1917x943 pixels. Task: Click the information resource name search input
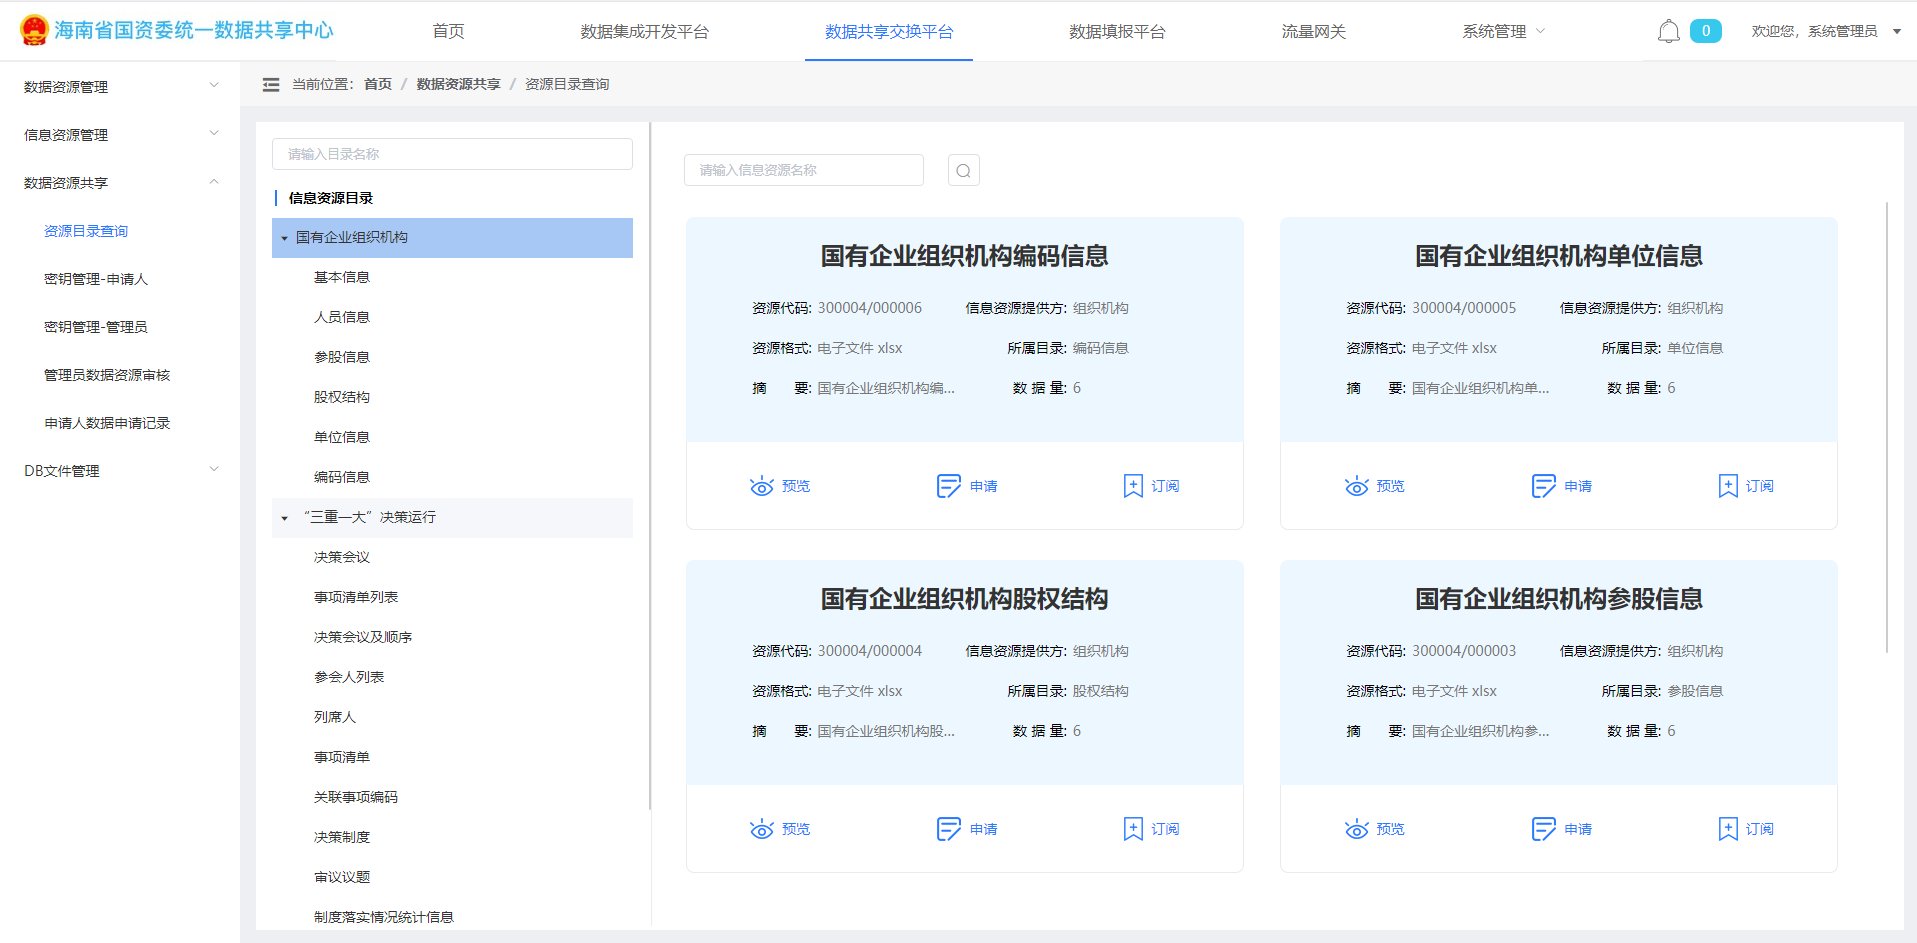804,170
